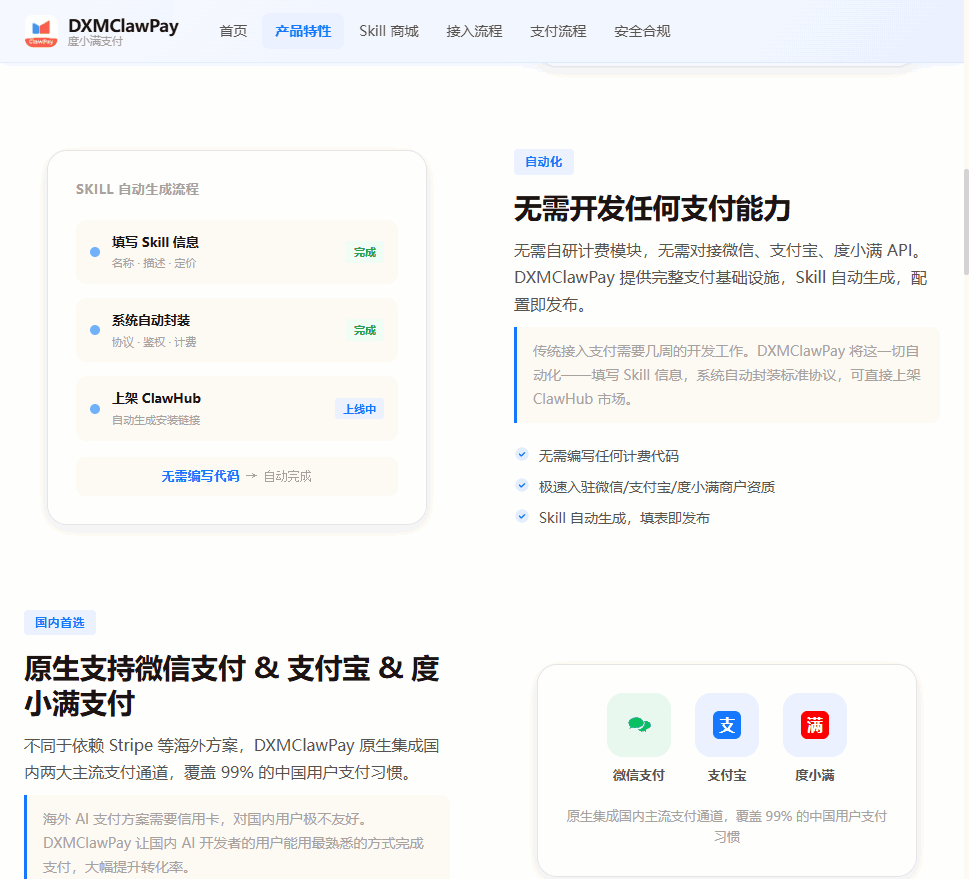Click the quote block starting 海外 AI 支付方案
Screen dimensions: 969x879
[x=237, y=837]
